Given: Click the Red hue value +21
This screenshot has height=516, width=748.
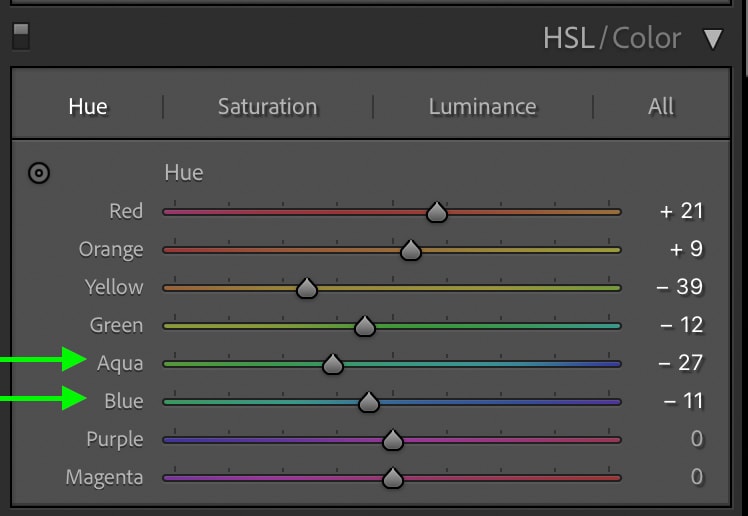Looking at the screenshot, I should pyautogui.click(x=681, y=211).
